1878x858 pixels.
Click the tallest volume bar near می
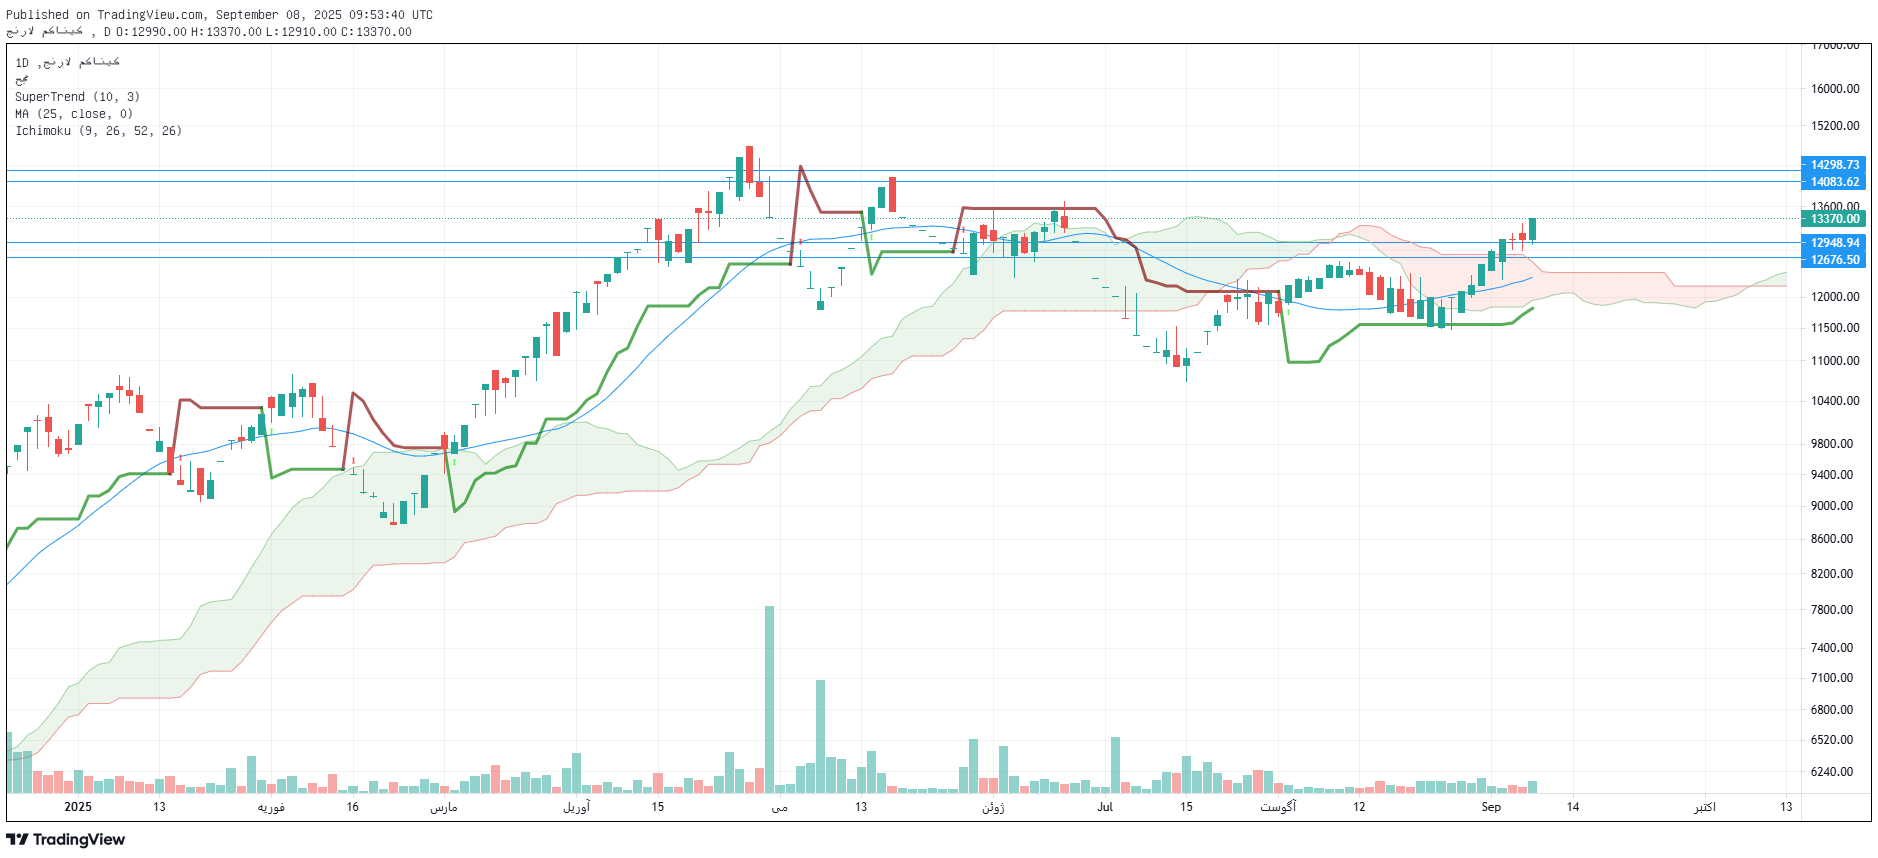[769, 700]
